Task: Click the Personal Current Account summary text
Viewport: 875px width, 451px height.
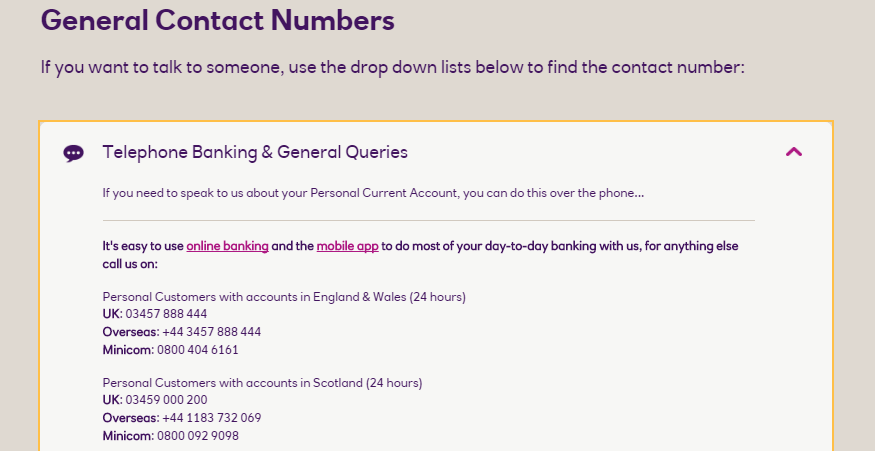Action: click(x=373, y=193)
